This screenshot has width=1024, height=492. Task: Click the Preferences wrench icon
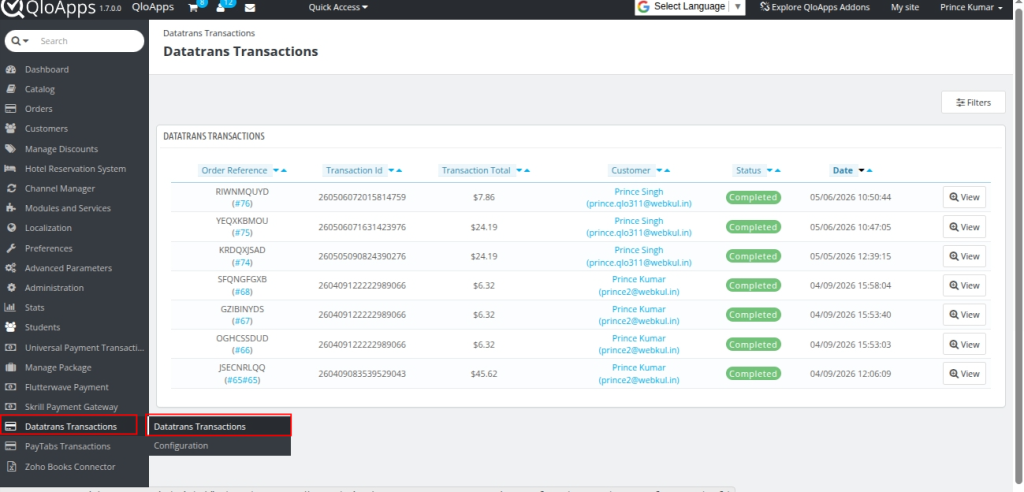10,248
